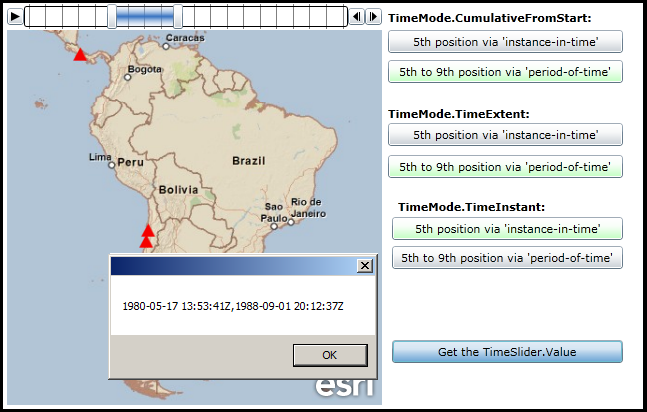Get the TimeSlider.Value

click(x=507, y=352)
